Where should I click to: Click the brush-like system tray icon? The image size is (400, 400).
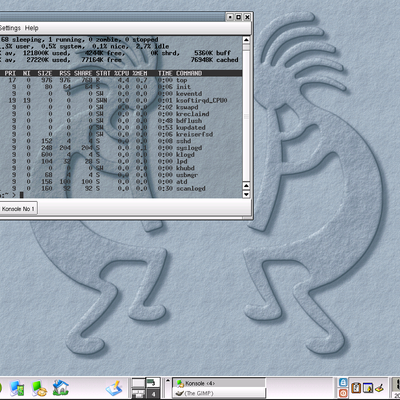tap(379, 388)
